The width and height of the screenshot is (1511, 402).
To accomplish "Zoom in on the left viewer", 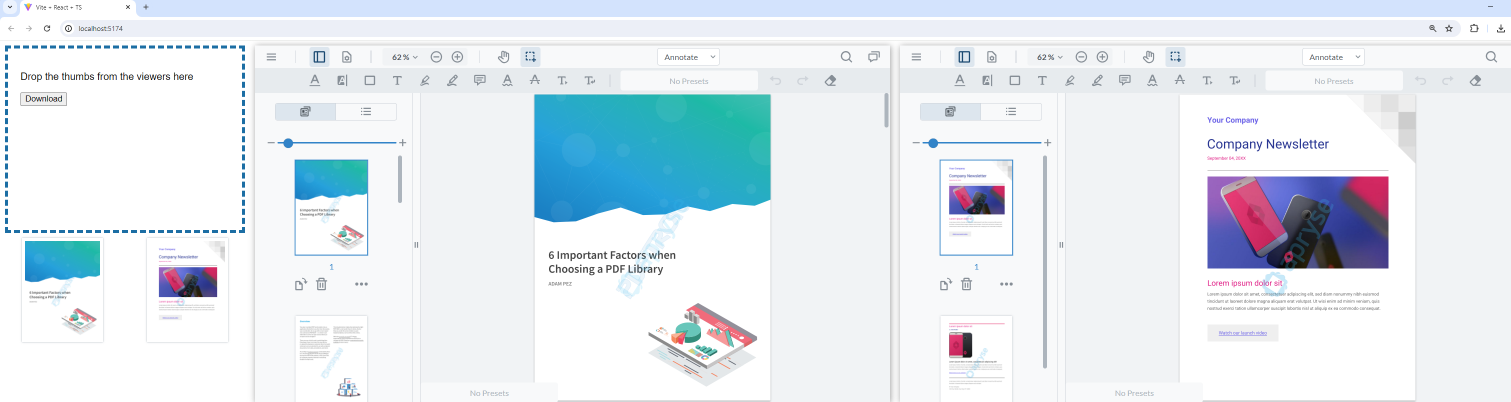I will (x=457, y=57).
